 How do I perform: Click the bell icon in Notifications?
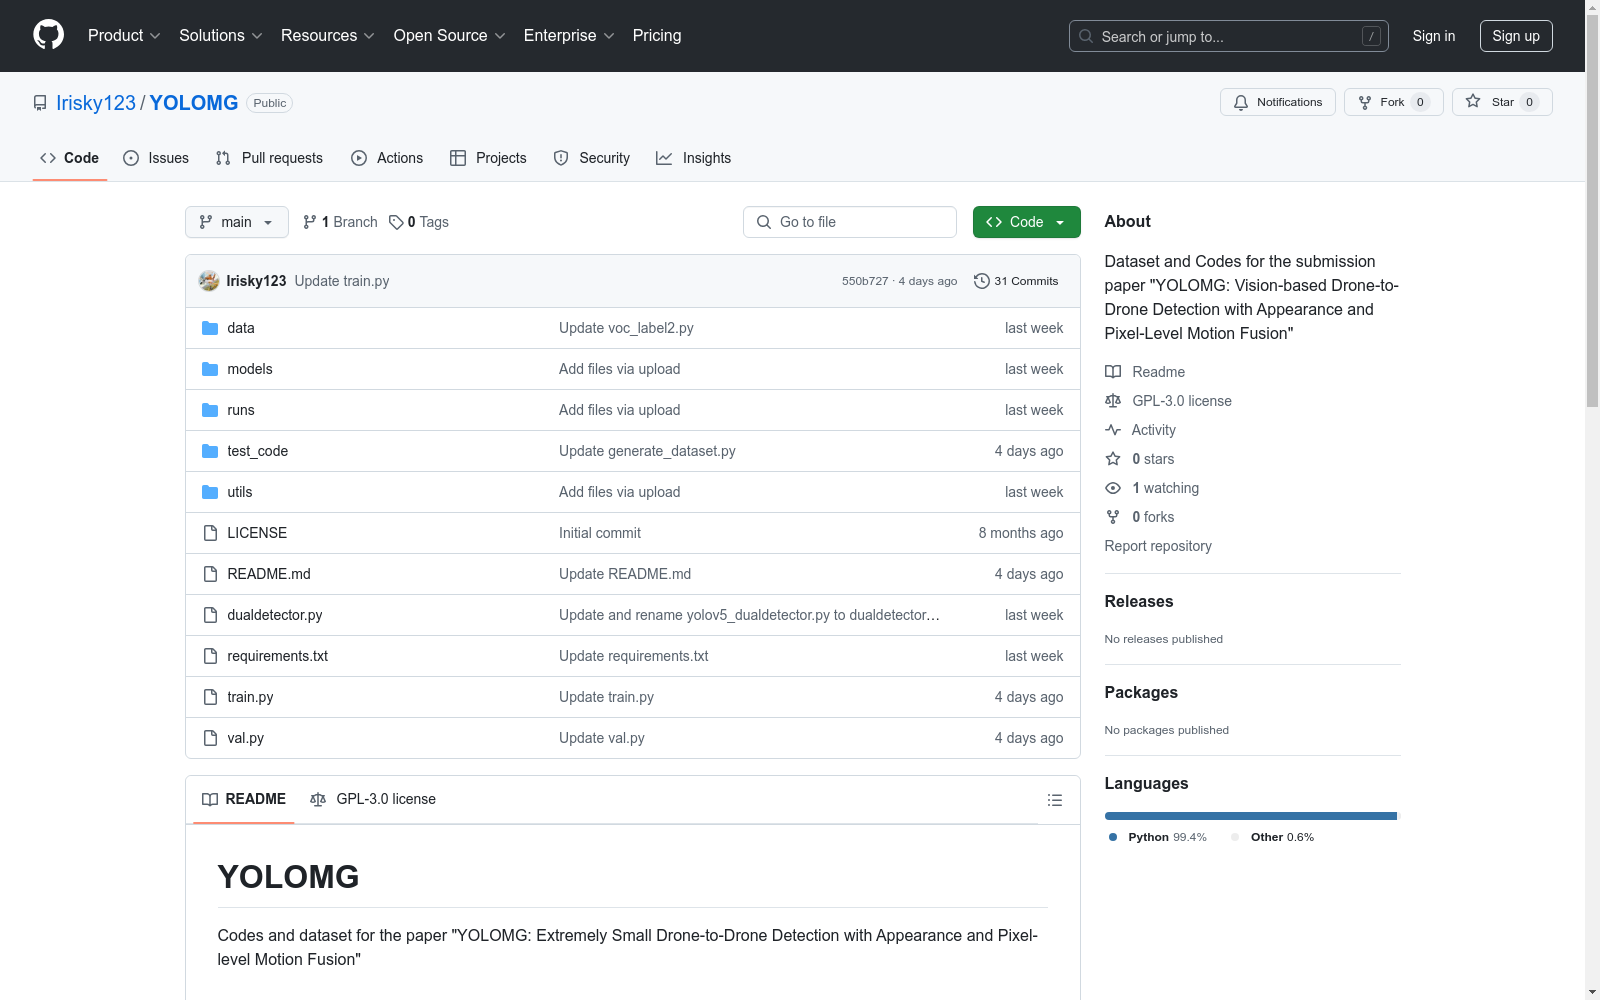coord(1241,102)
